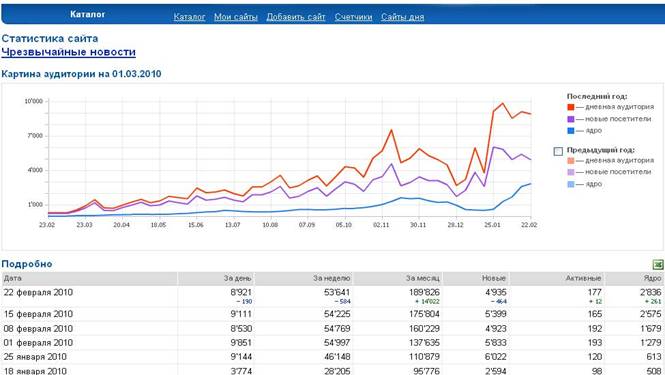Enable the Предыдущий год checkbox

click(x=558, y=151)
